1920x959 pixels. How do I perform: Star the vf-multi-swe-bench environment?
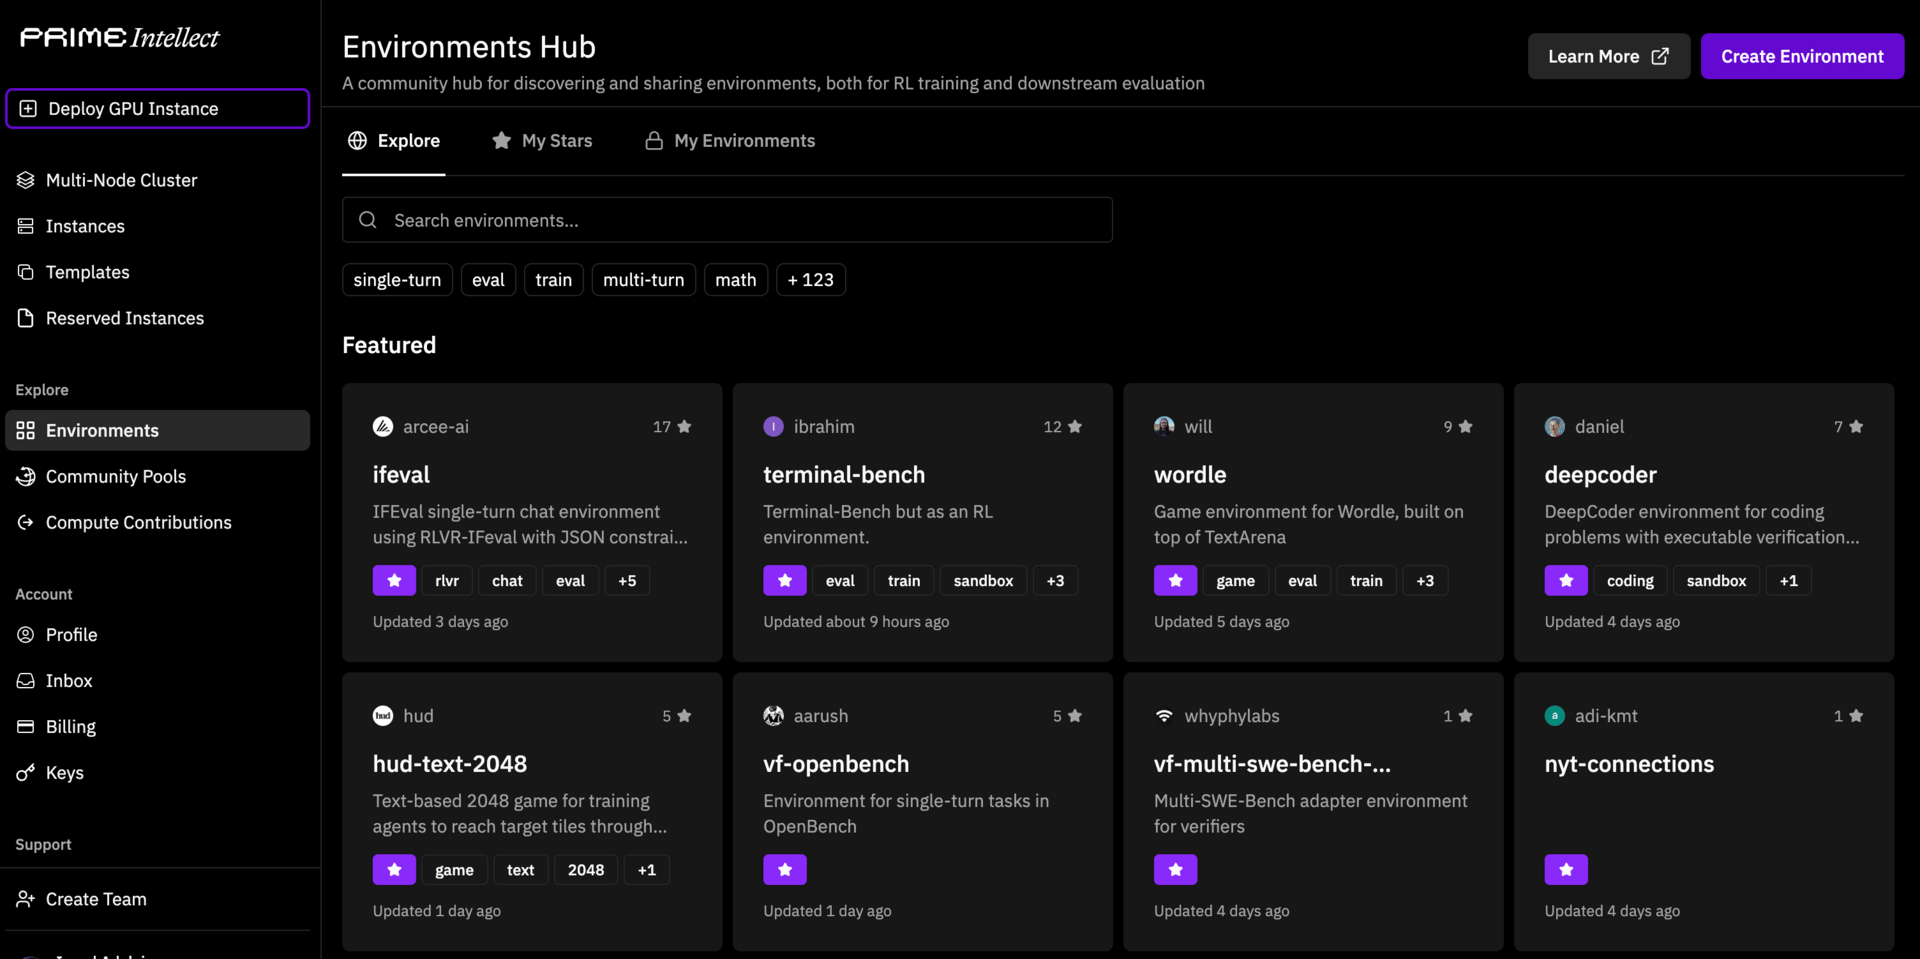(x=1175, y=869)
